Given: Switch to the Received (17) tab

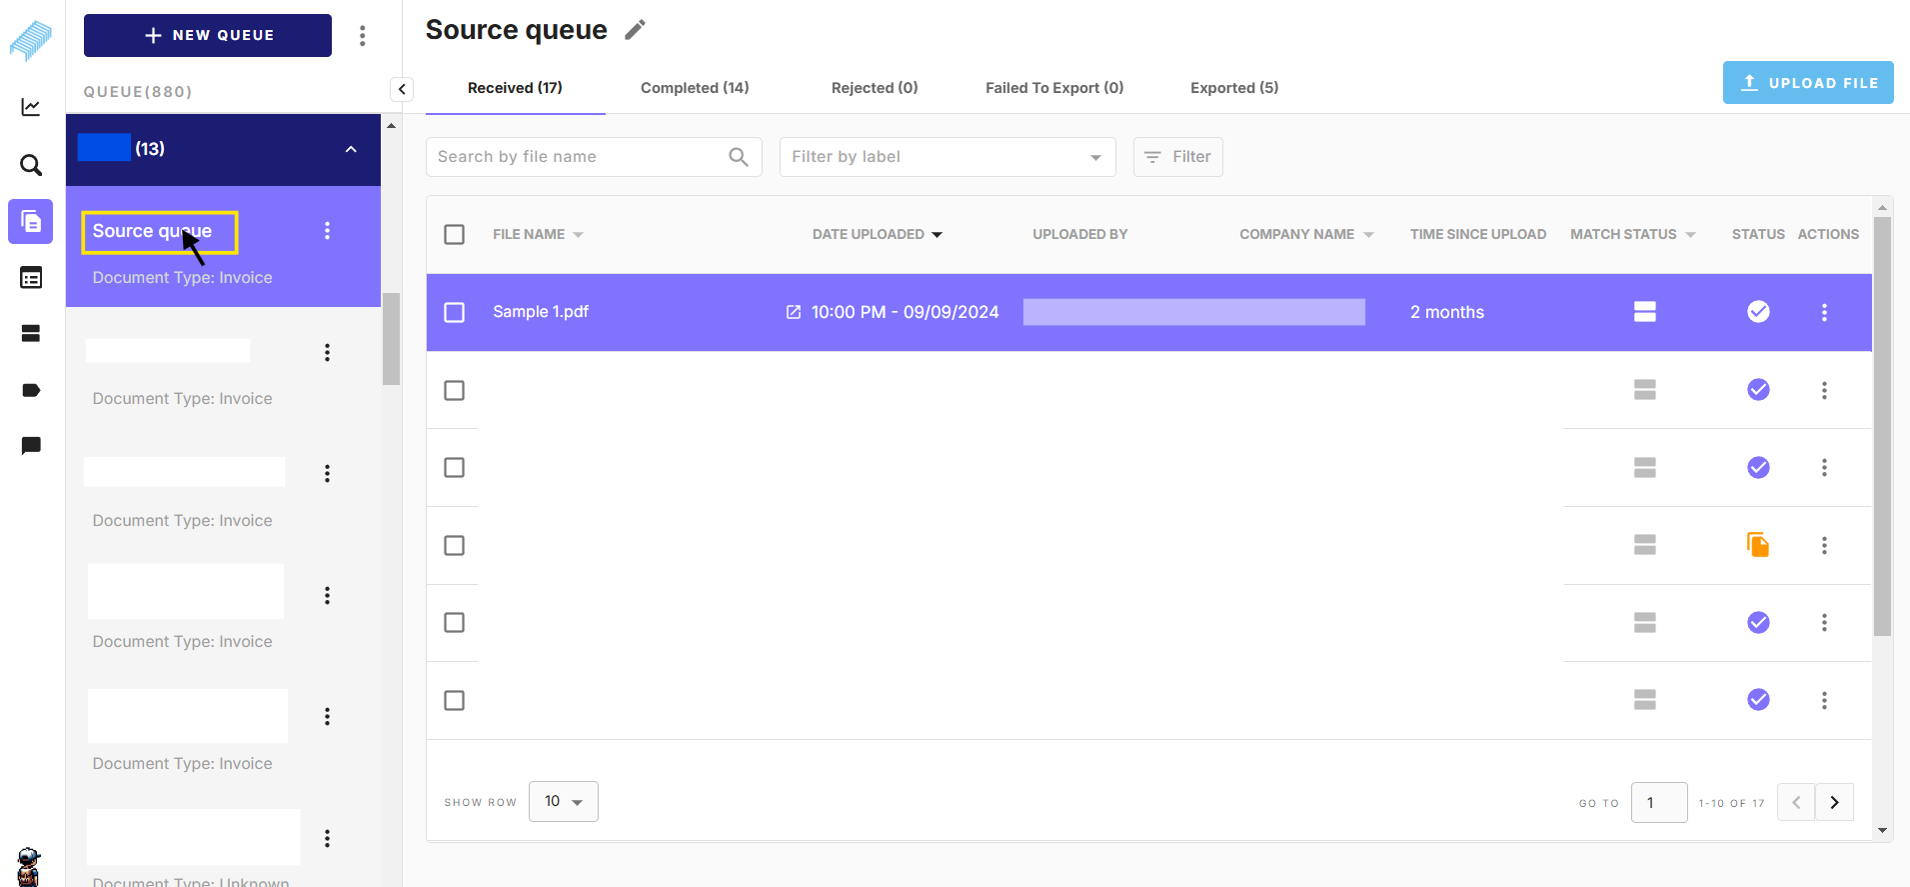Looking at the screenshot, I should [515, 88].
